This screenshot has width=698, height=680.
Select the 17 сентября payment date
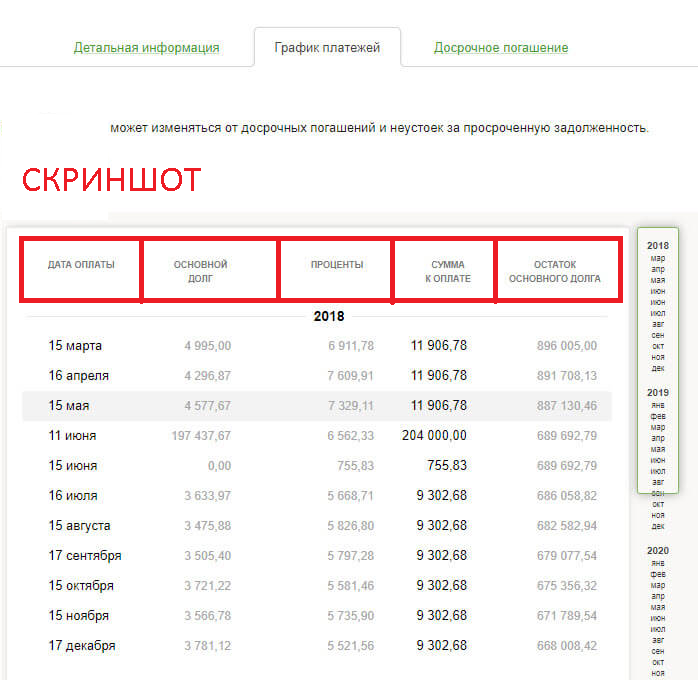[x=85, y=556]
